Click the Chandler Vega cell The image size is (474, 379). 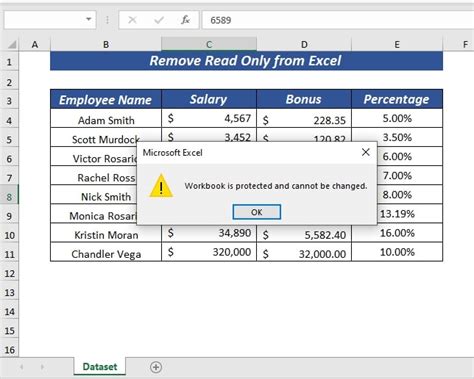pyautogui.click(x=106, y=252)
